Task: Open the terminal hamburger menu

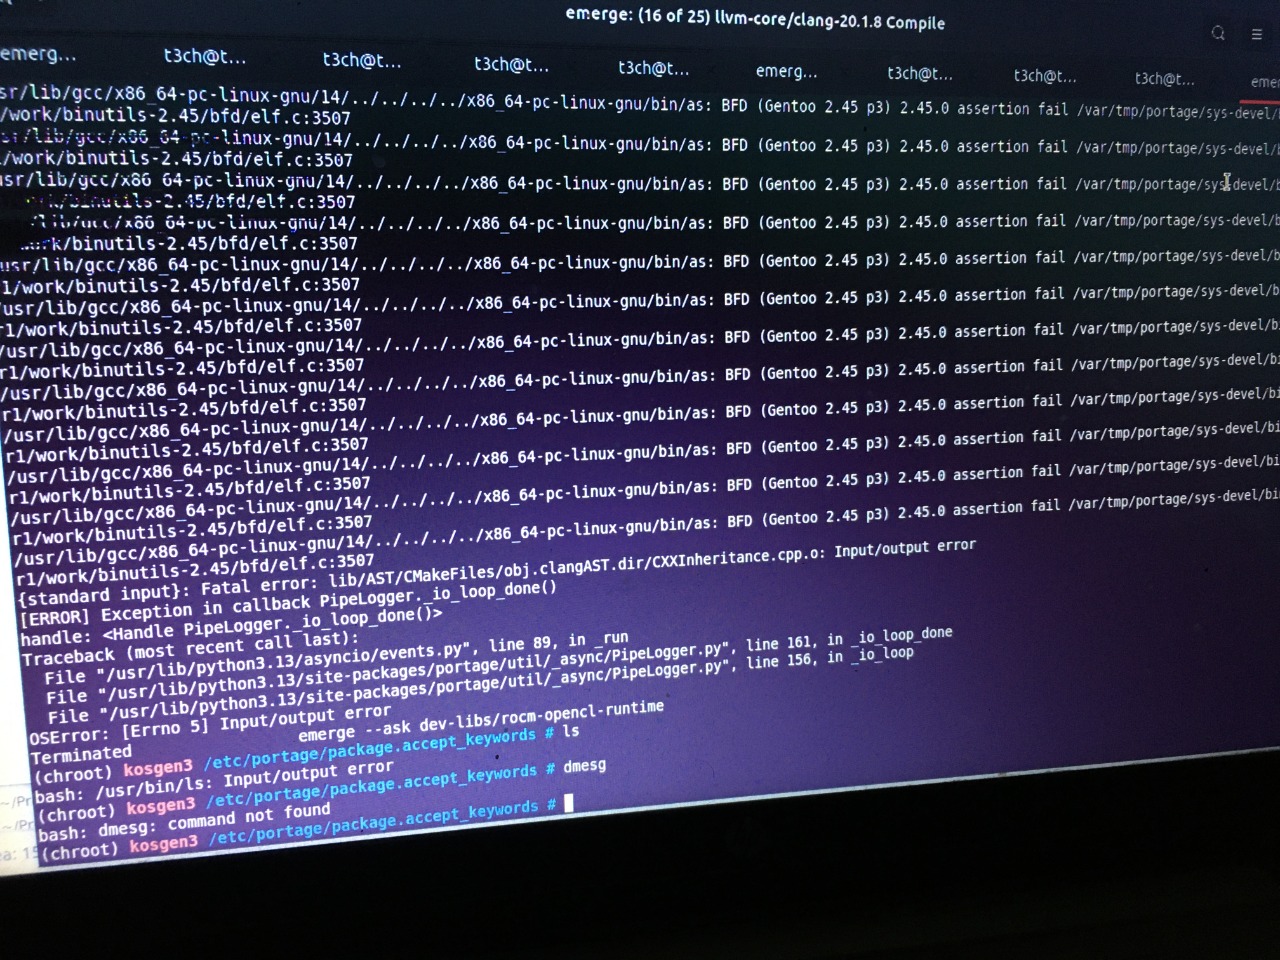Action: (1257, 34)
